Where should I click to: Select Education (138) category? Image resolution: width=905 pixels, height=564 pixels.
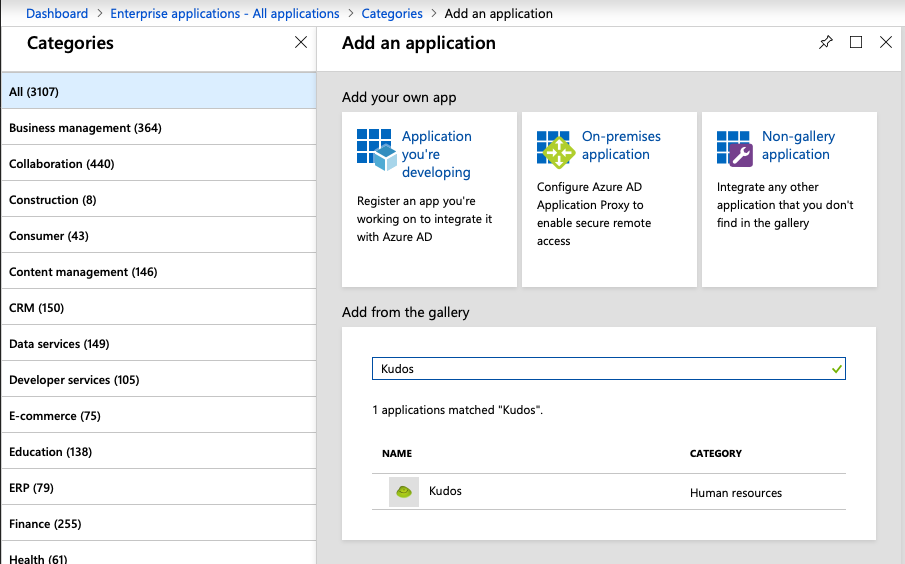159,451
